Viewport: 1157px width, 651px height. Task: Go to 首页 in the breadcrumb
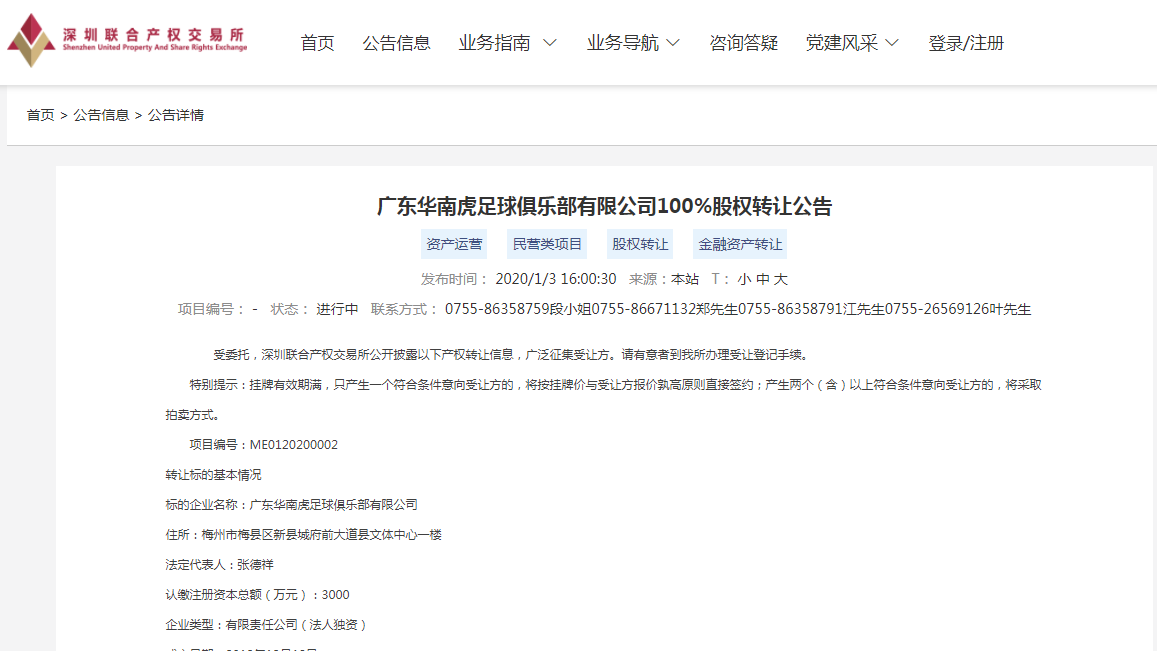click(x=41, y=115)
